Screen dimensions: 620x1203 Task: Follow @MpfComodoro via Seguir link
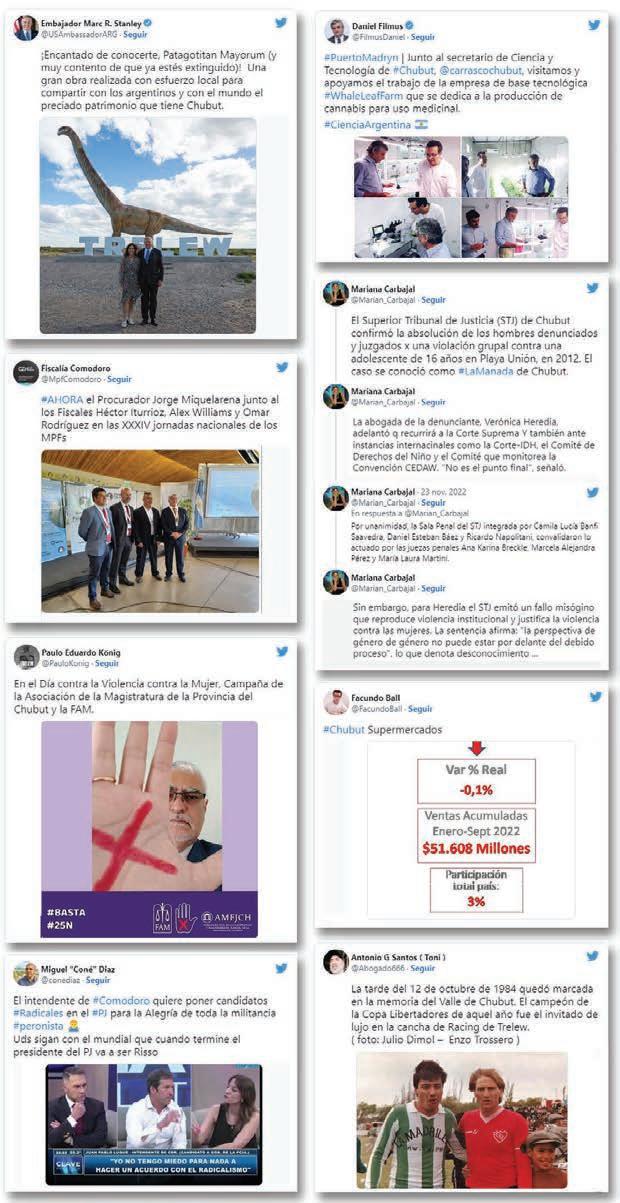119,380
